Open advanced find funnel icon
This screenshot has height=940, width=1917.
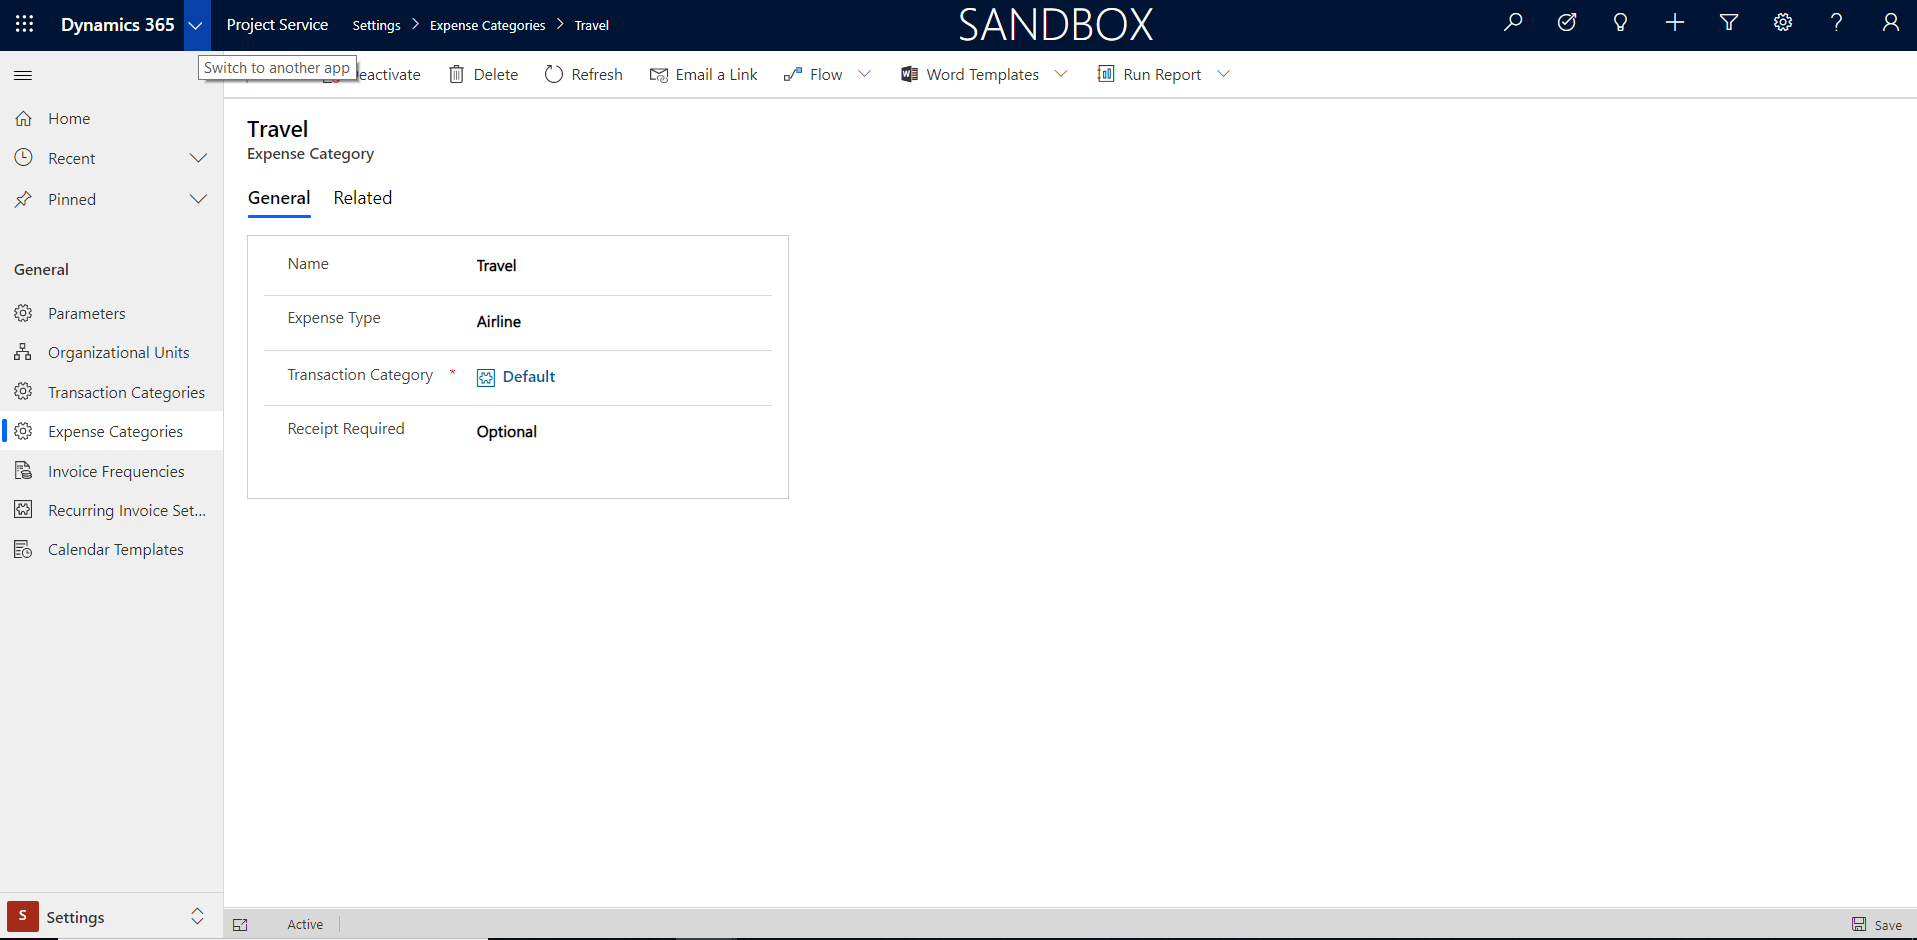click(x=1729, y=23)
